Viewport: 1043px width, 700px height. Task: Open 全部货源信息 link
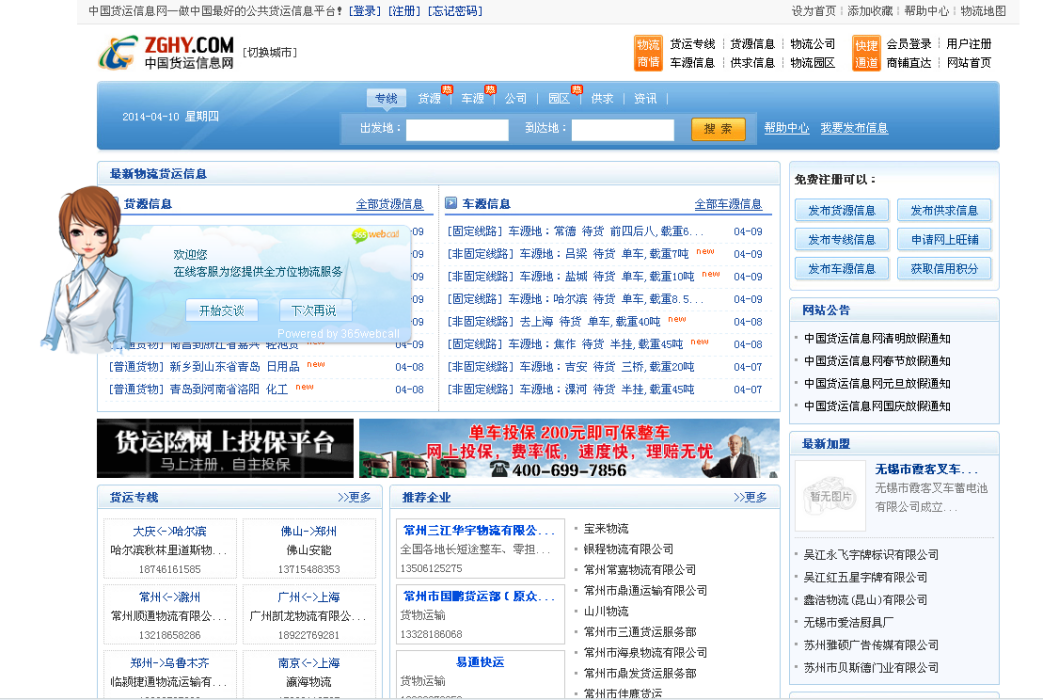[389, 204]
